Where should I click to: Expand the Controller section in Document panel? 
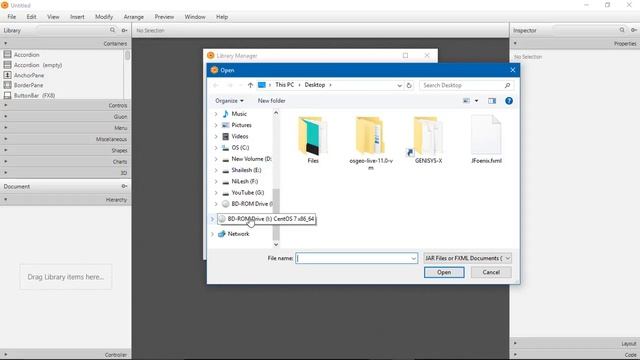(65, 355)
